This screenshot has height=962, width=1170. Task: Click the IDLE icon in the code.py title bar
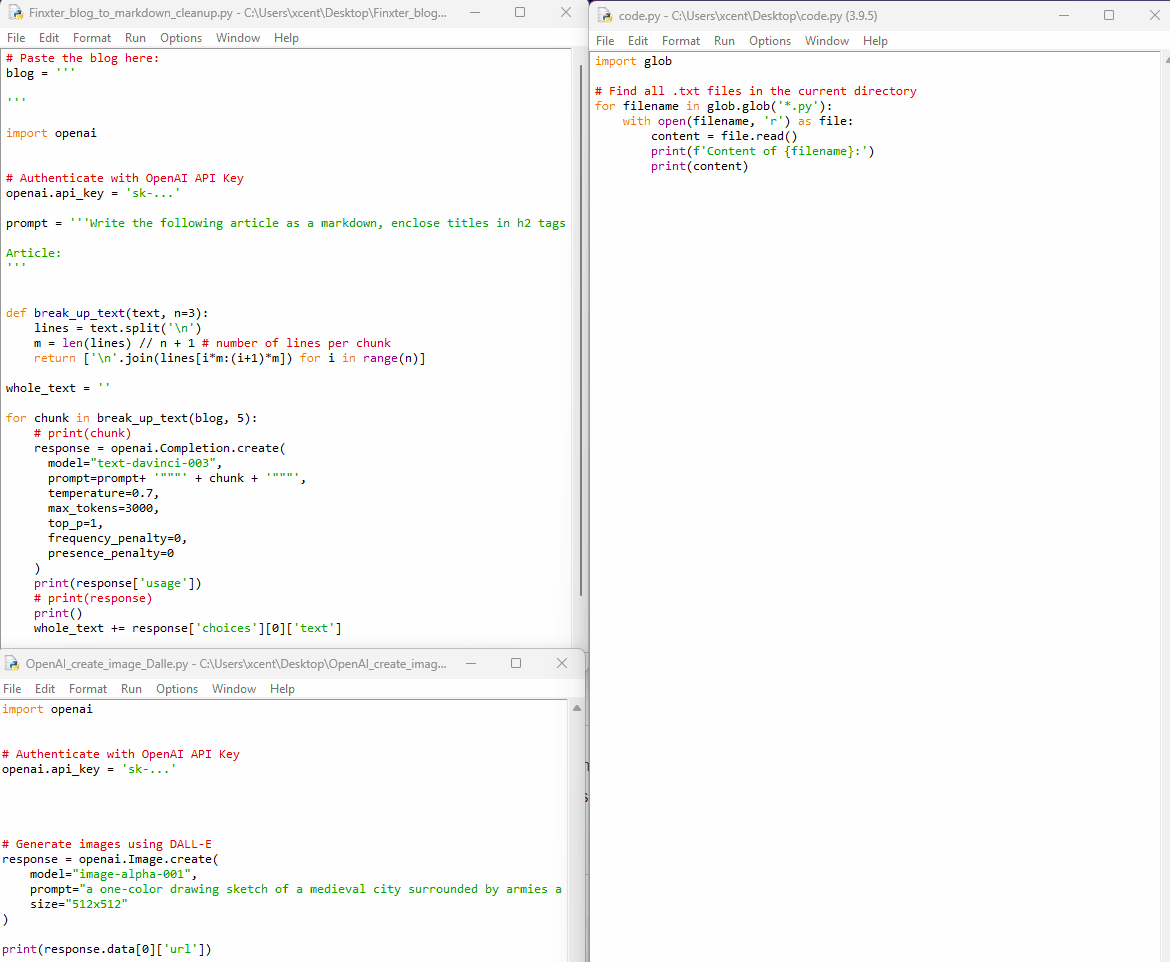tap(603, 15)
